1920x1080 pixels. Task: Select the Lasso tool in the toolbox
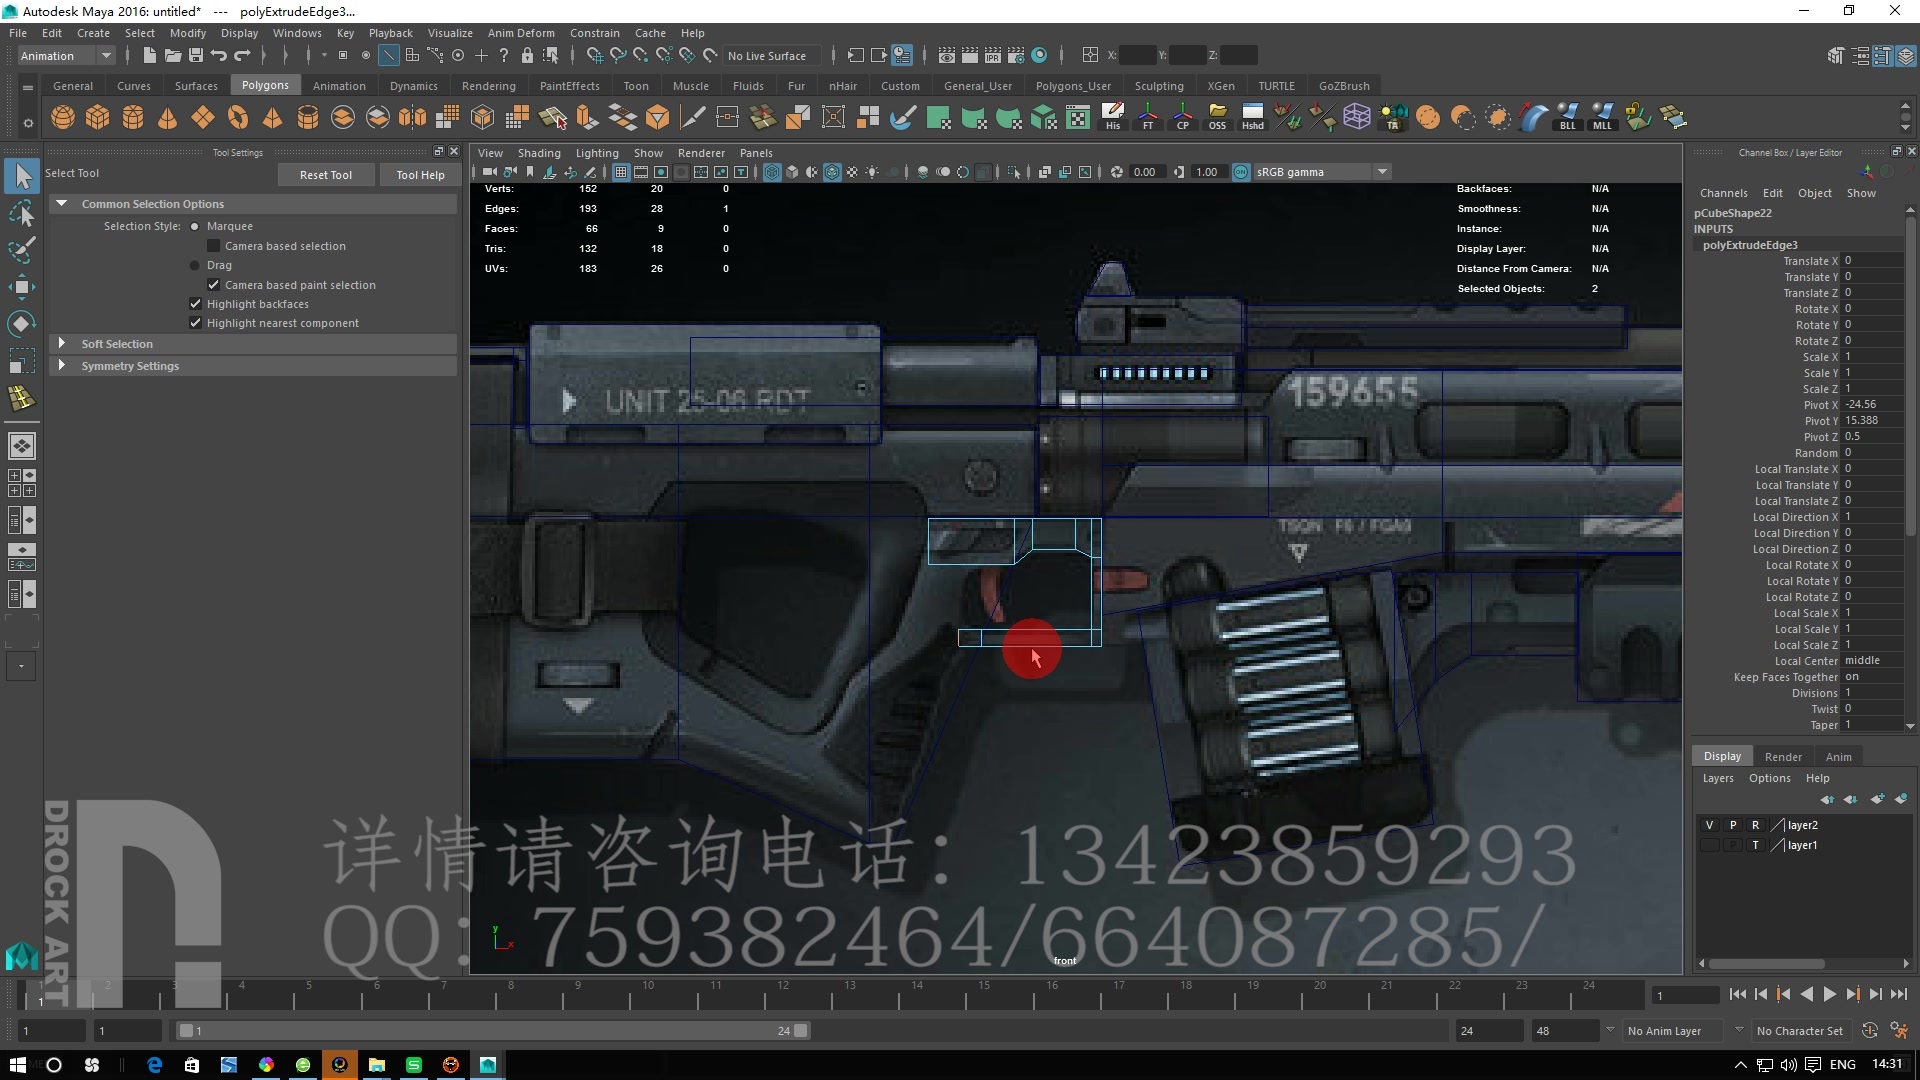pyautogui.click(x=22, y=214)
